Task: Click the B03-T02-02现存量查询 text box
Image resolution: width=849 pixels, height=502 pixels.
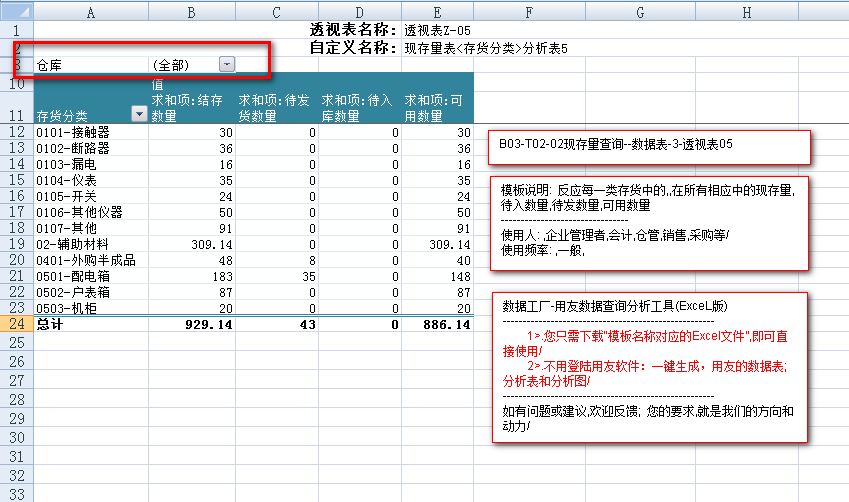Action: click(x=648, y=146)
